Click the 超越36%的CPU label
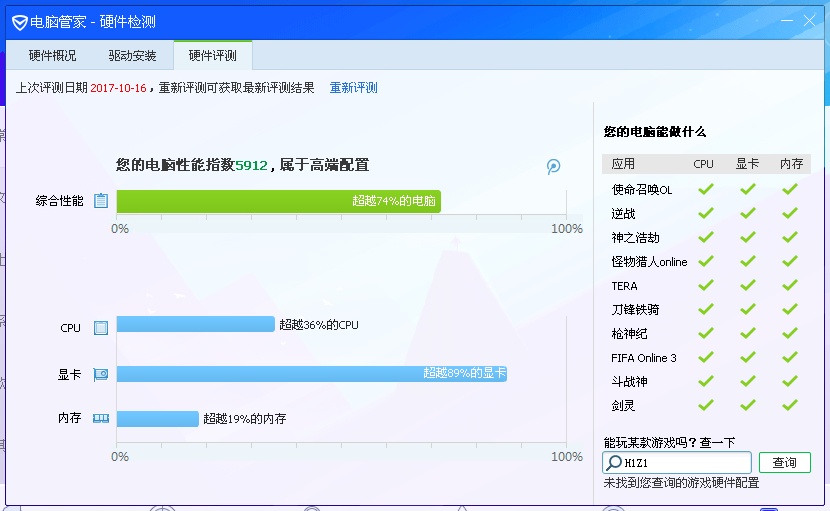Screen dimensions: 830x511 (x=319, y=325)
